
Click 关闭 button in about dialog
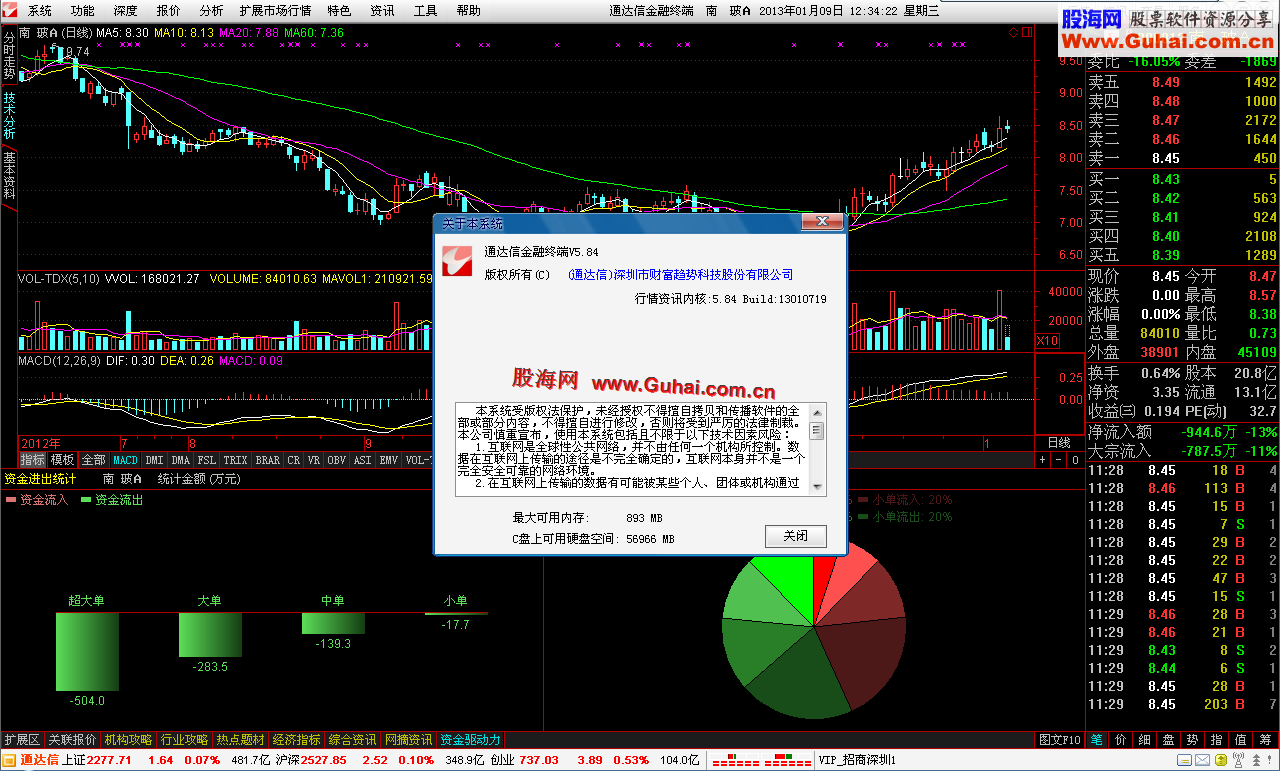point(796,536)
